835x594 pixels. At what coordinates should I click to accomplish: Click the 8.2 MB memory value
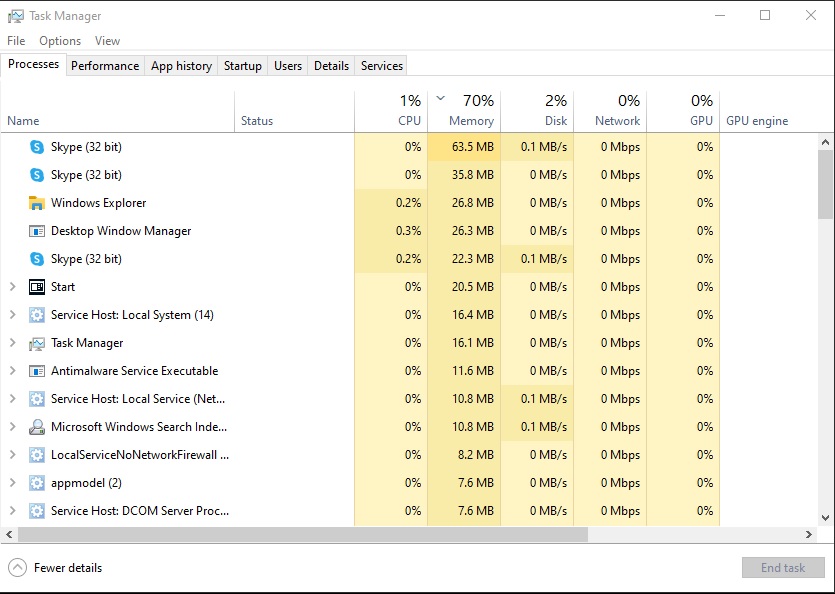pyautogui.click(x=476, y=455)
